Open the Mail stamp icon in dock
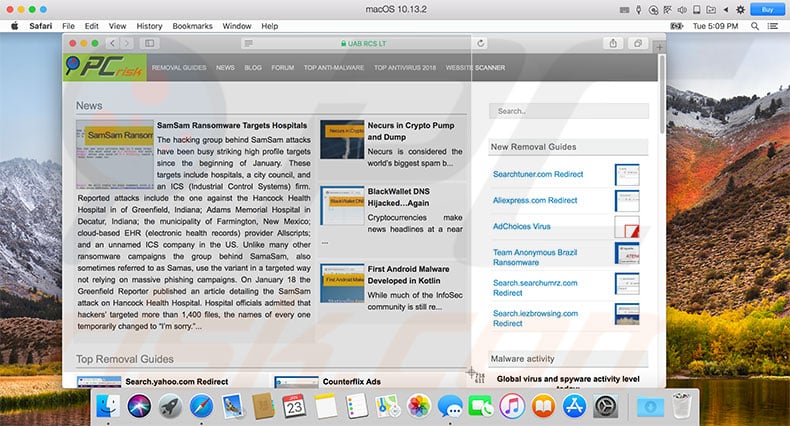Viewport: 790px width, 426px height. click(x=232, y=406)
